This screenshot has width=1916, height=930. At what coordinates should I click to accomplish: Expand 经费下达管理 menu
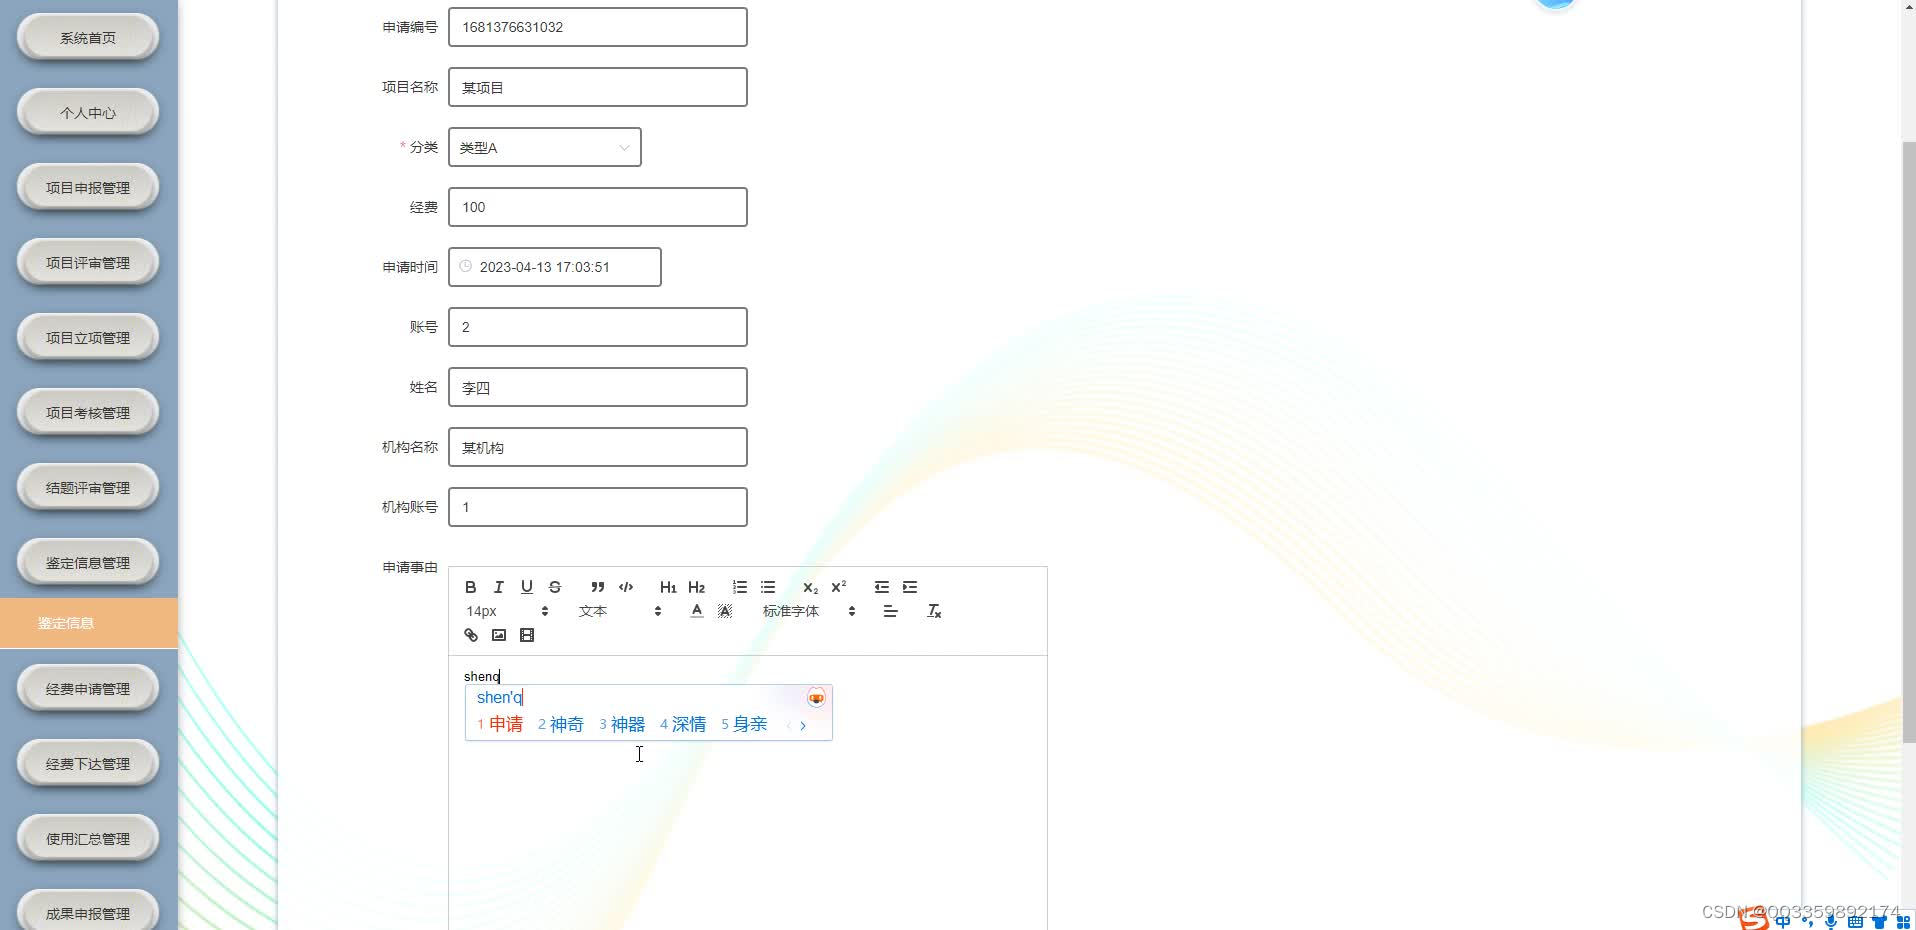pos(88,764)
